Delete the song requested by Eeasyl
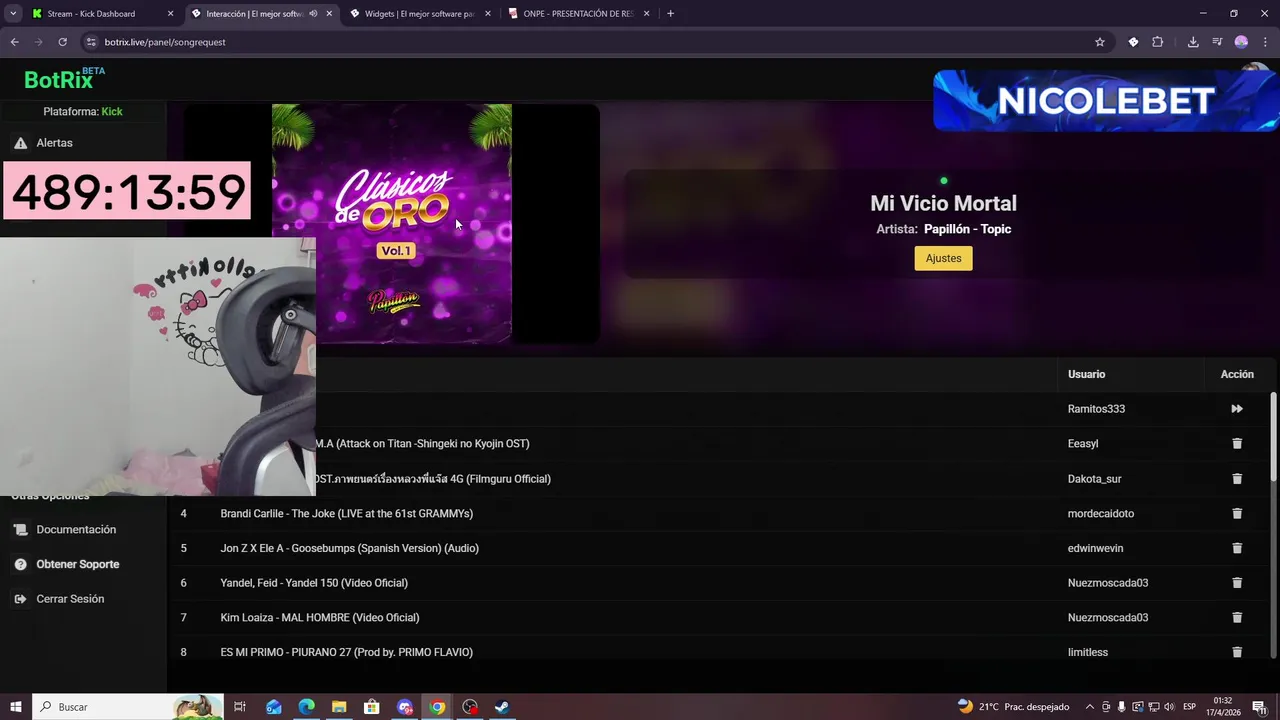The height and width of the screenshot is (720, 1280). pos(1237,444)
